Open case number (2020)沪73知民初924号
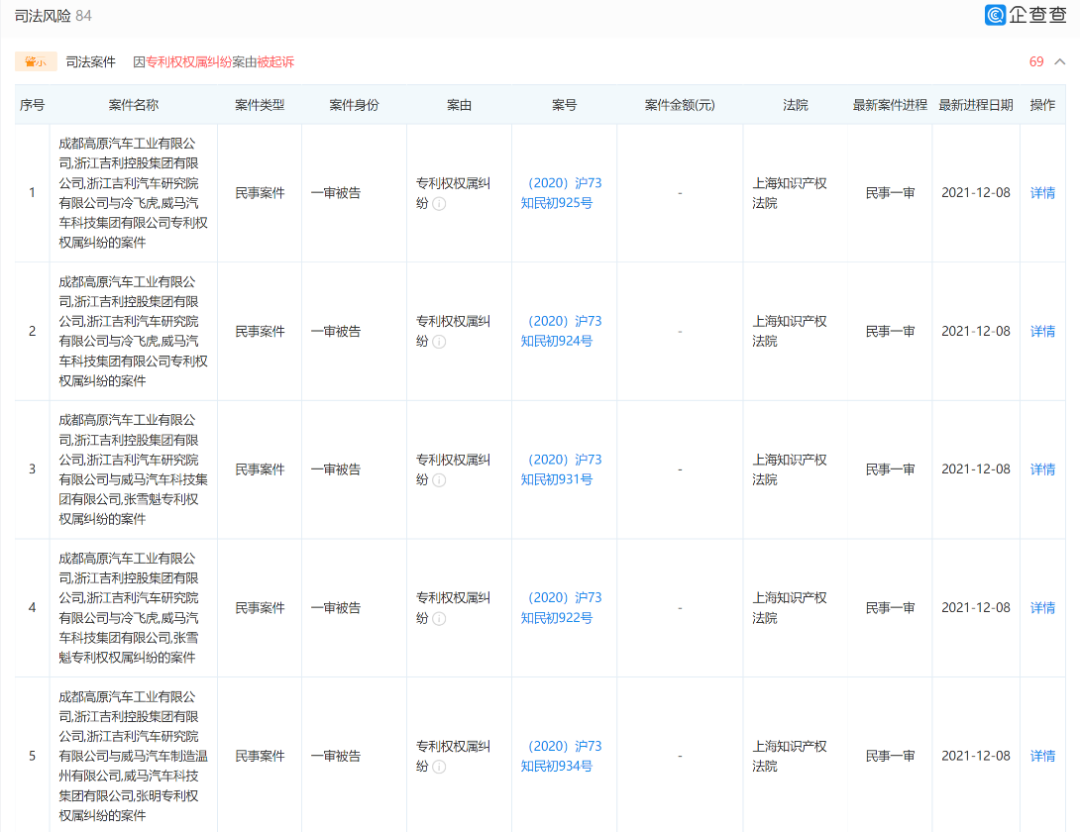The height and width of the screenshot is (832, 1080). 561,331
